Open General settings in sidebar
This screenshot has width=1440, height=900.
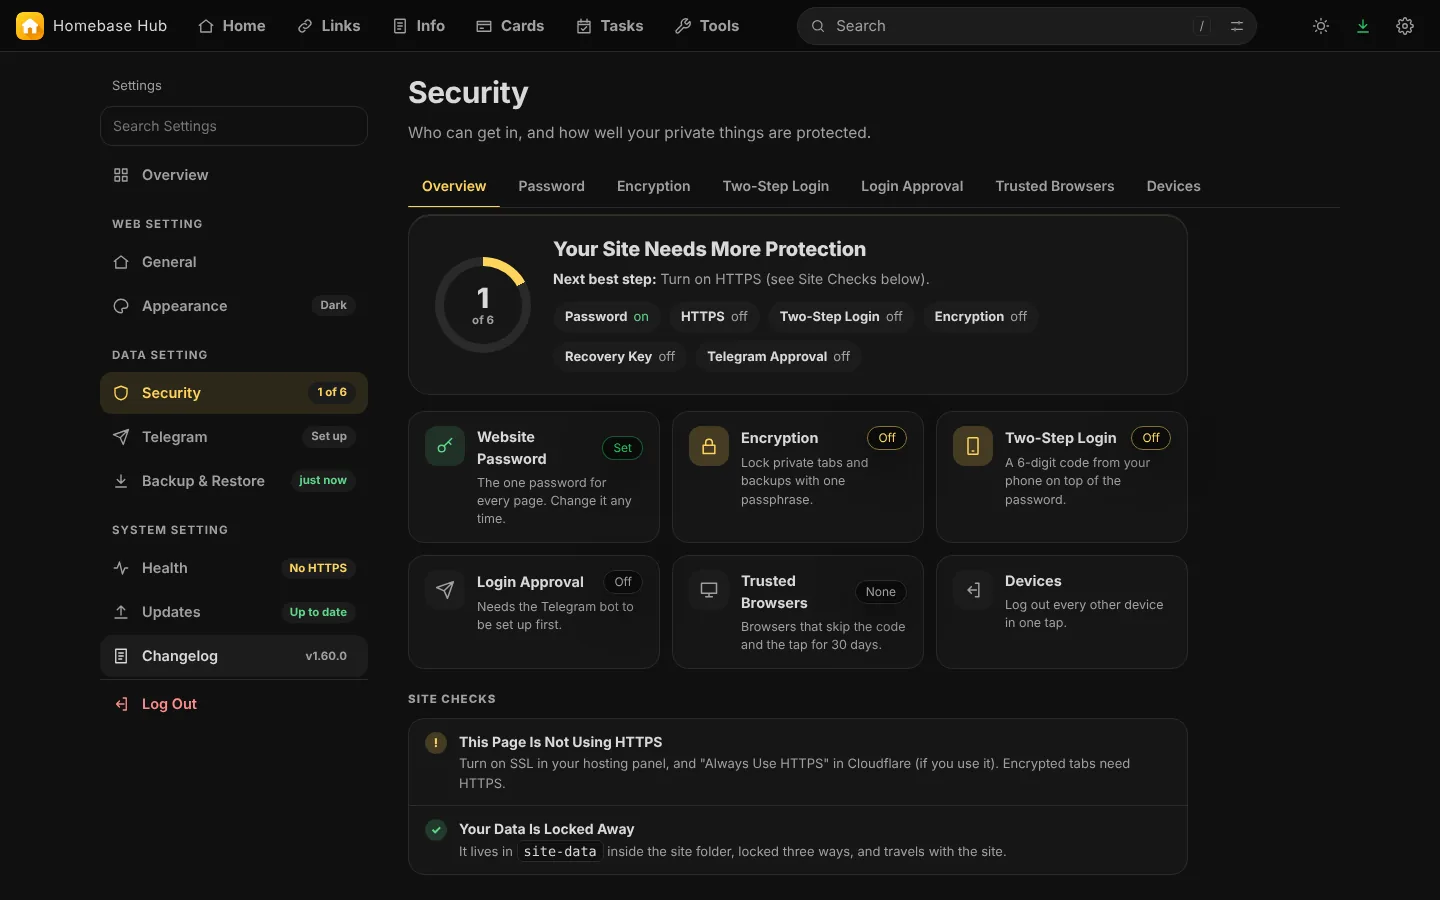click(234, 262)
